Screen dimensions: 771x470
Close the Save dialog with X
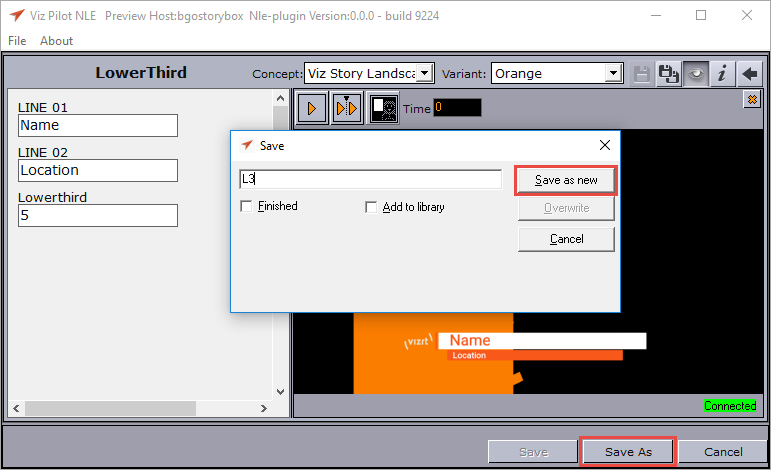coord(605,145)
